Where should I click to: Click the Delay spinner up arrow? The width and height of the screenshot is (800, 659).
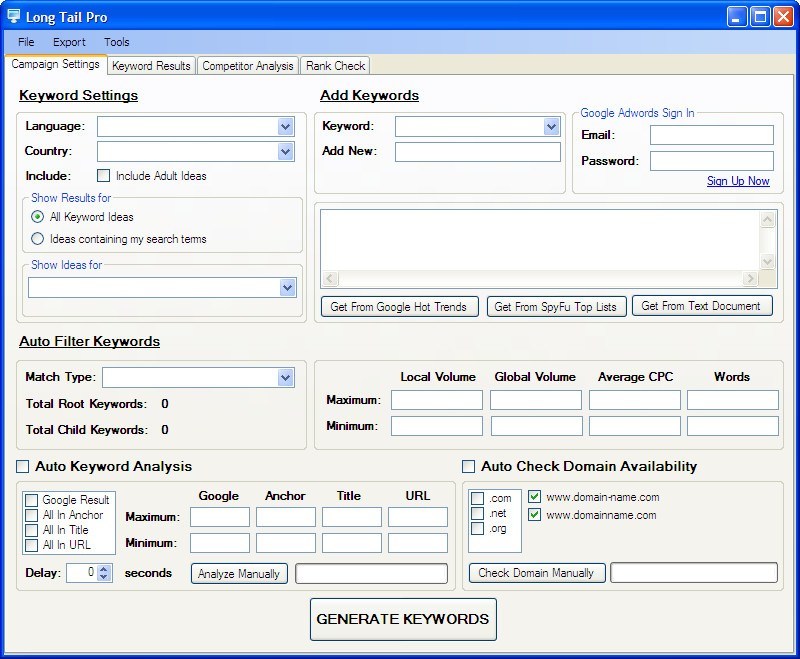pyautogui.click(x=104, y=569)
